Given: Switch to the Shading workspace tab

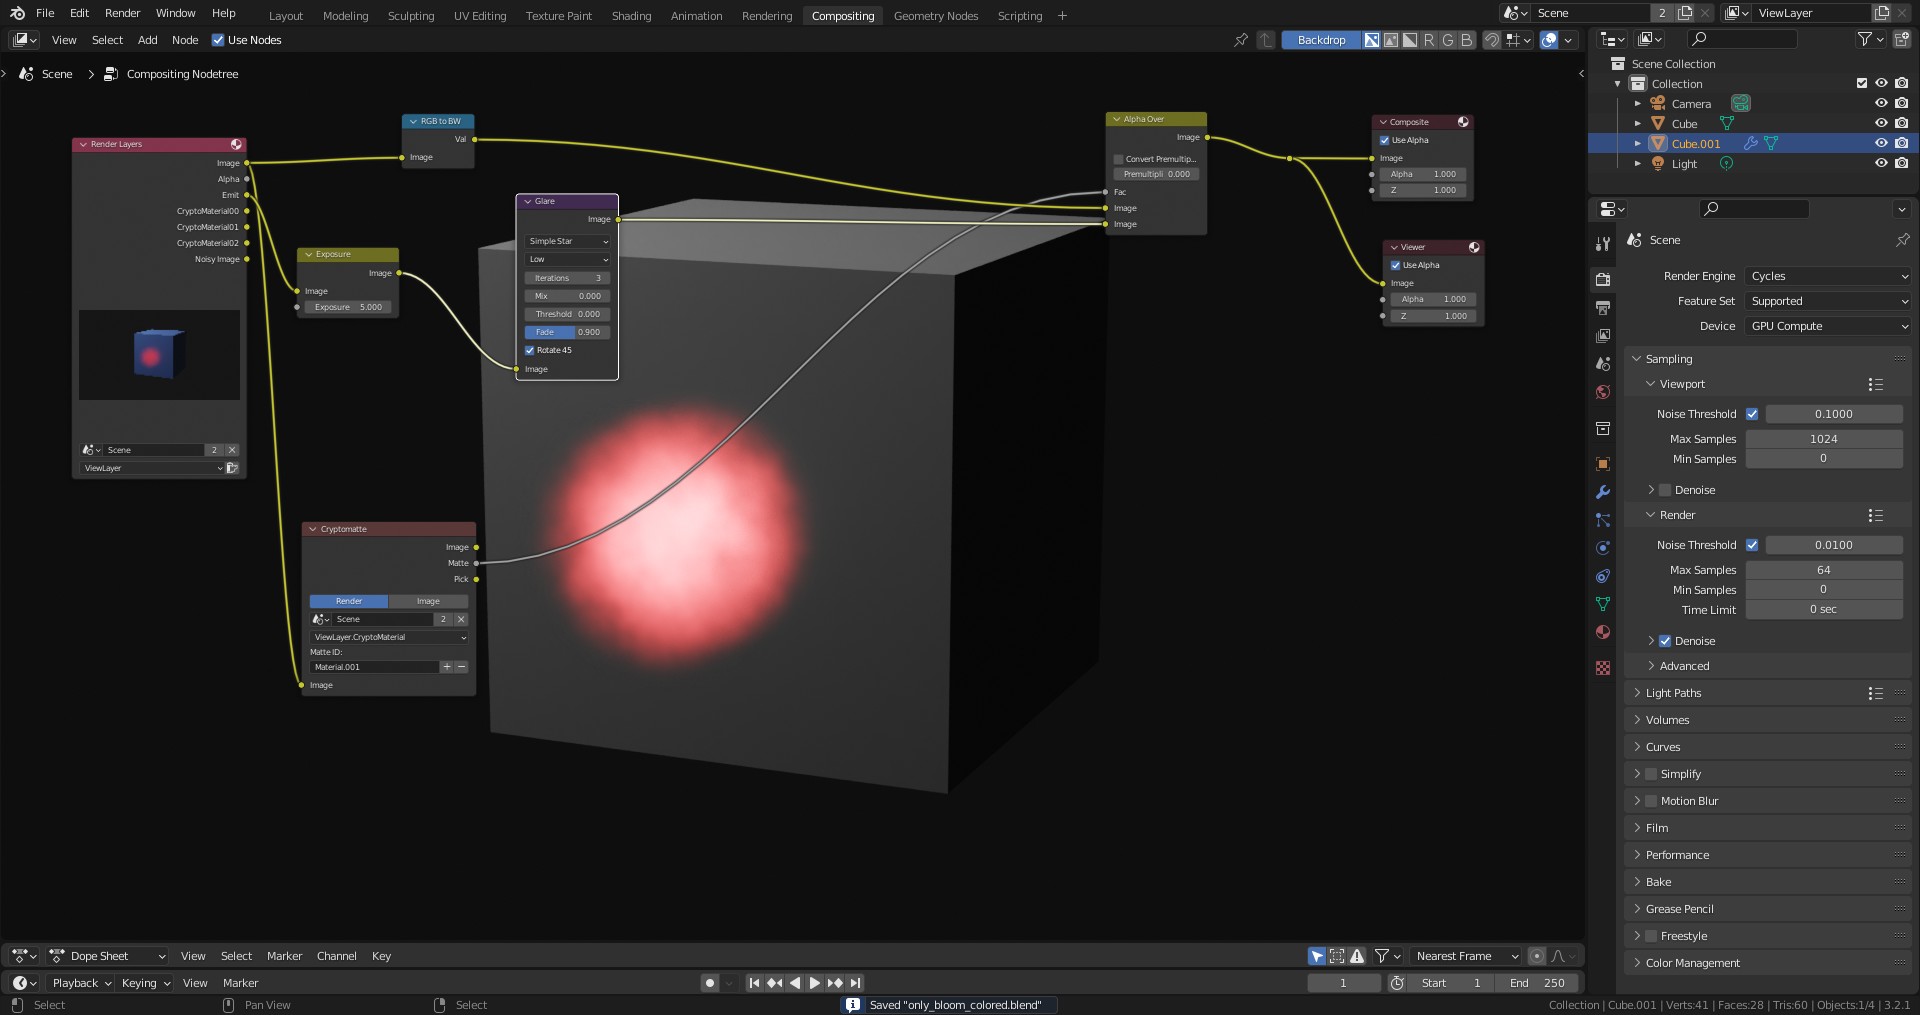Looking at the screenshot, I should (631, 16).
